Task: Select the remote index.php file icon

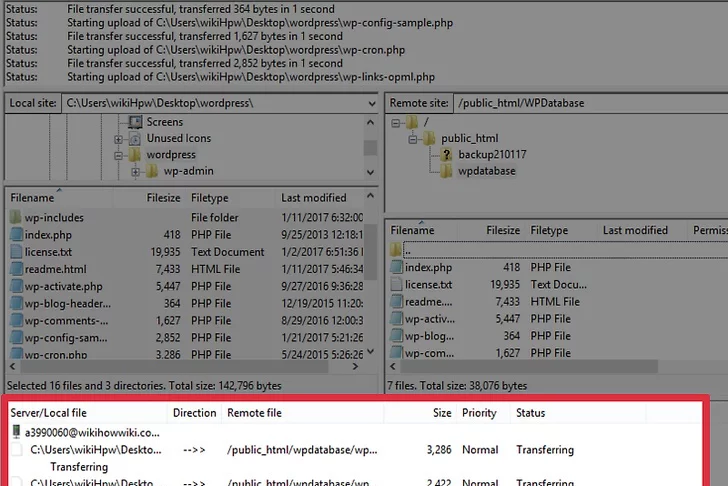Action: 396,268
